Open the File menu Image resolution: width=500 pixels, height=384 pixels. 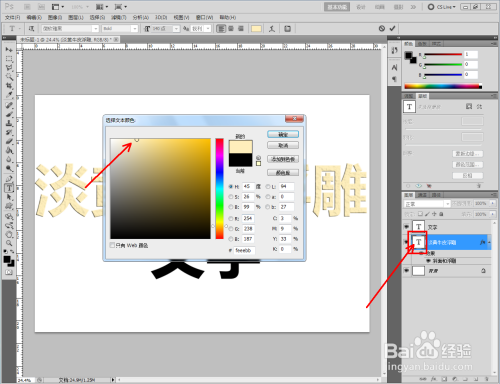tap(13, 17)
